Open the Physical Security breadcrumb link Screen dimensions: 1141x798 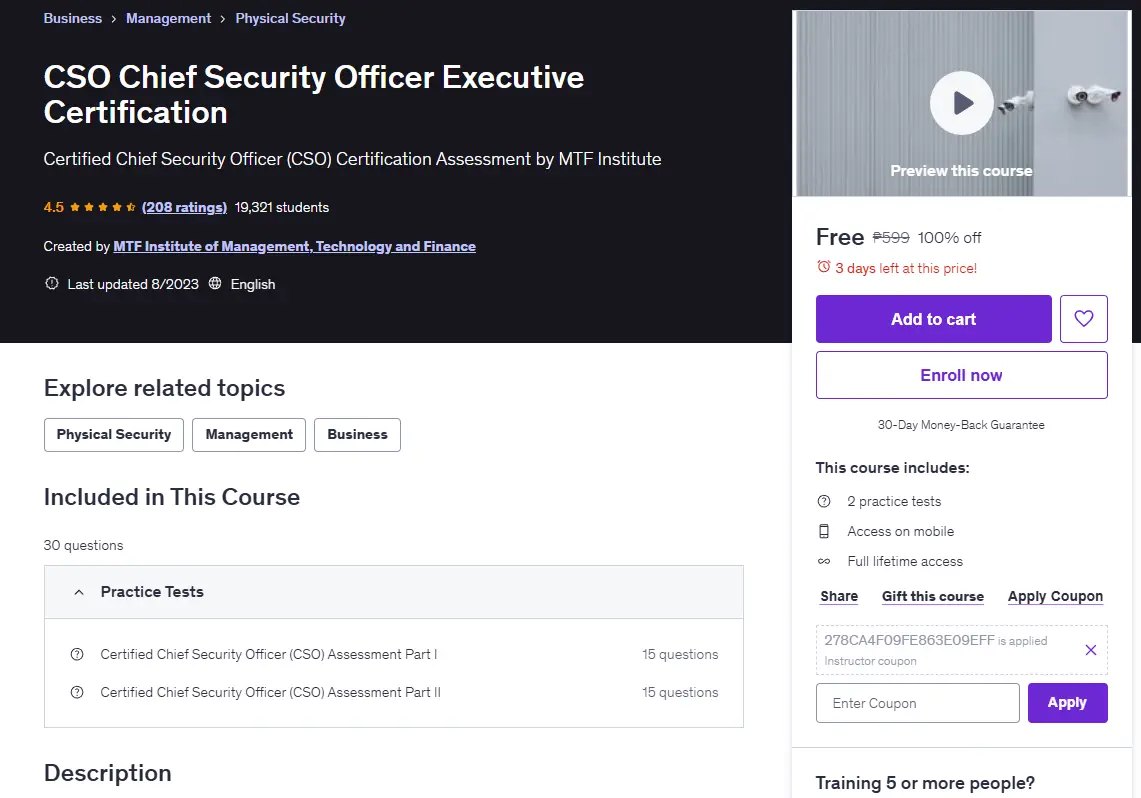coord(290,18)
